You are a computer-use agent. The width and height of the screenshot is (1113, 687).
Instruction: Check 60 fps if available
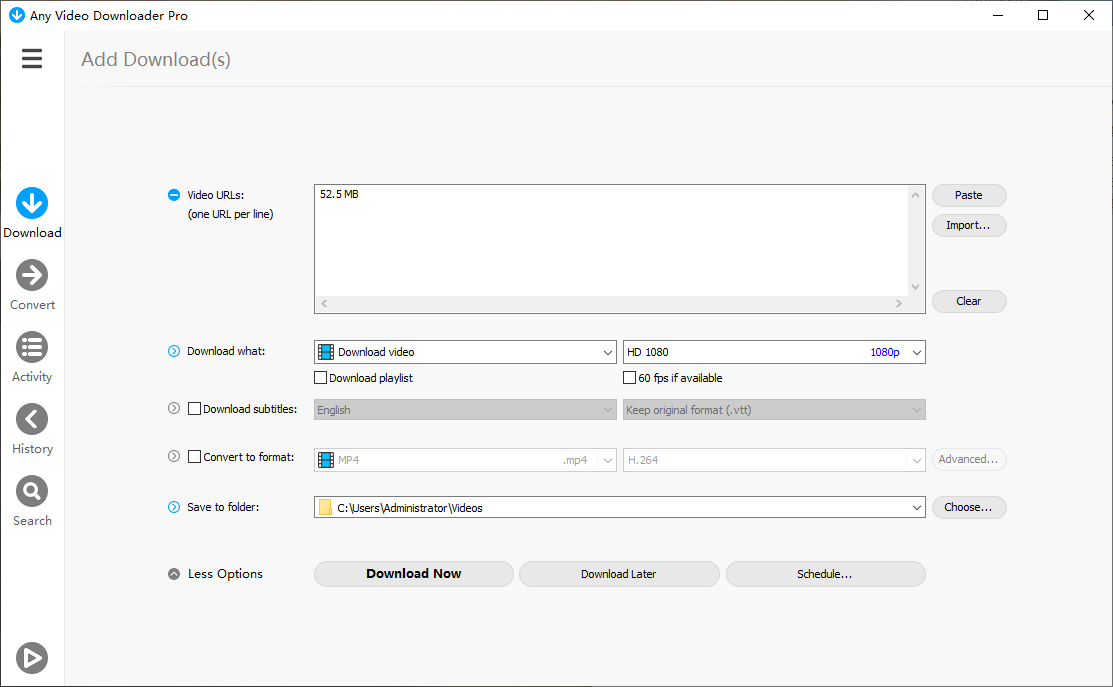coord(629,377)
